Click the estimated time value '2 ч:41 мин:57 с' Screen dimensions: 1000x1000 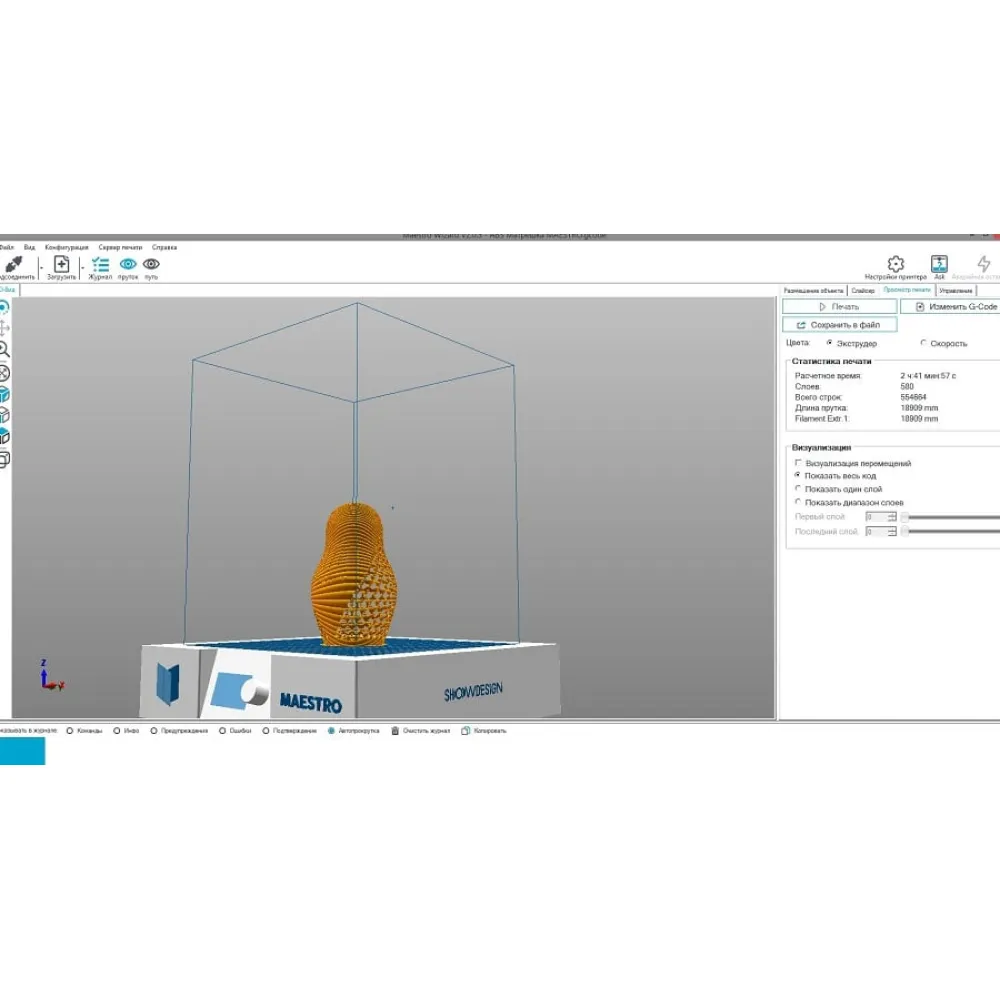(x=928, y=376)
